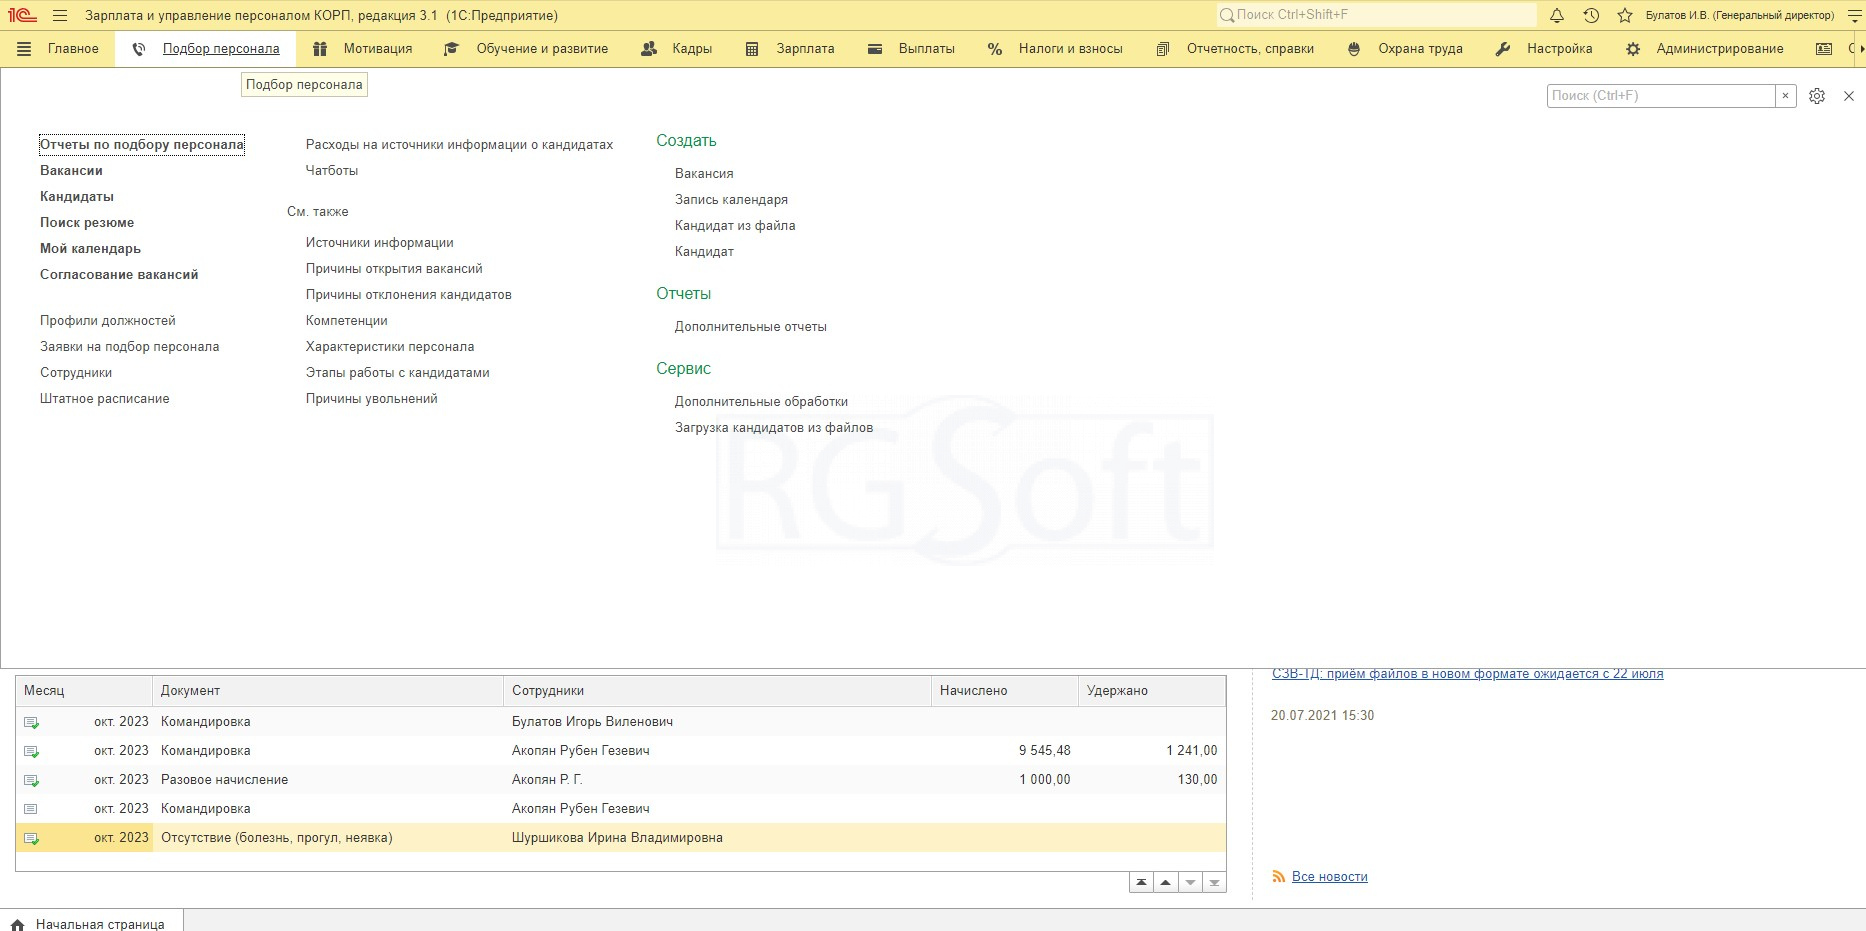Open Чатботы

point(332,171)
